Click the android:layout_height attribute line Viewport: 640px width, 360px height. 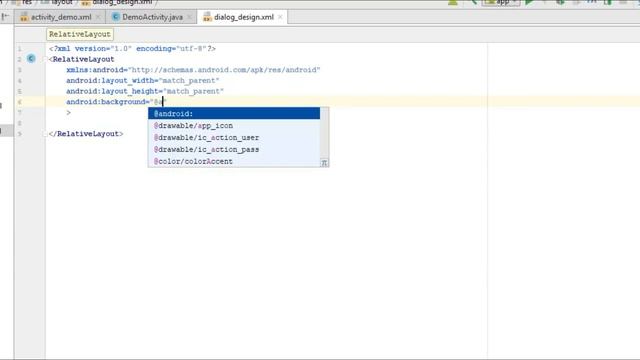coord(145,91)
